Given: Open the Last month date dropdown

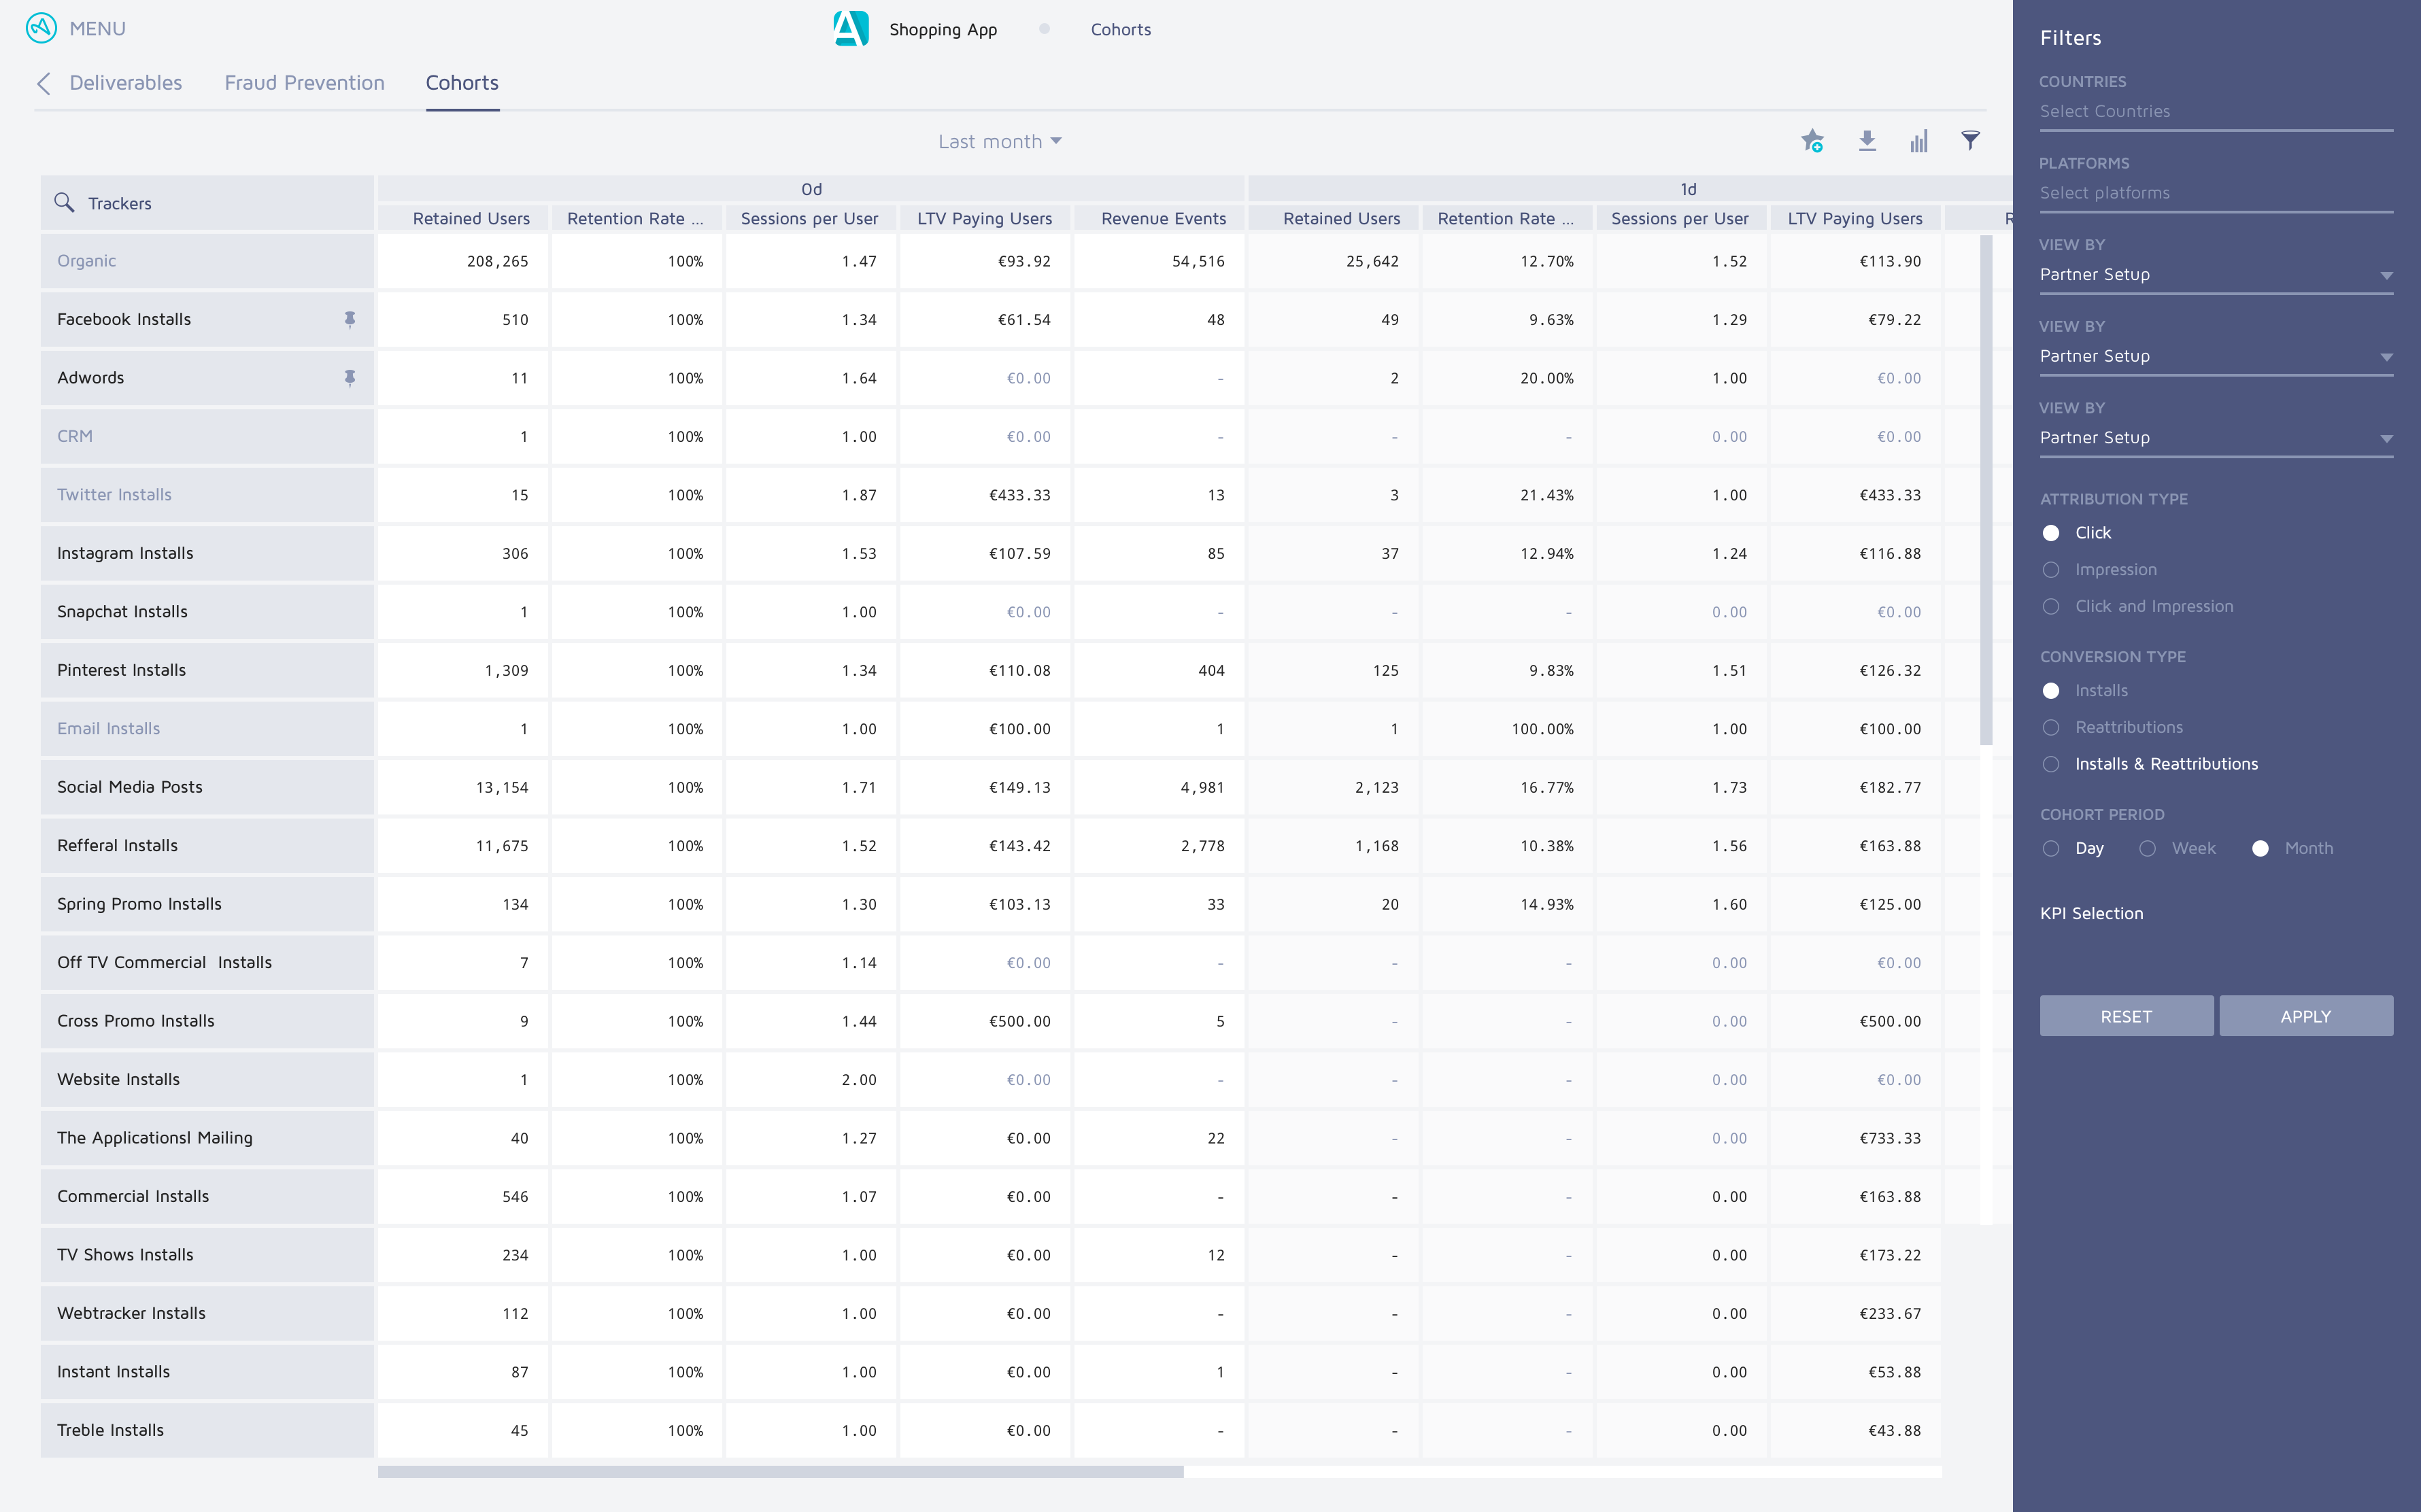Looking at the screenshot, I should 999,142.
